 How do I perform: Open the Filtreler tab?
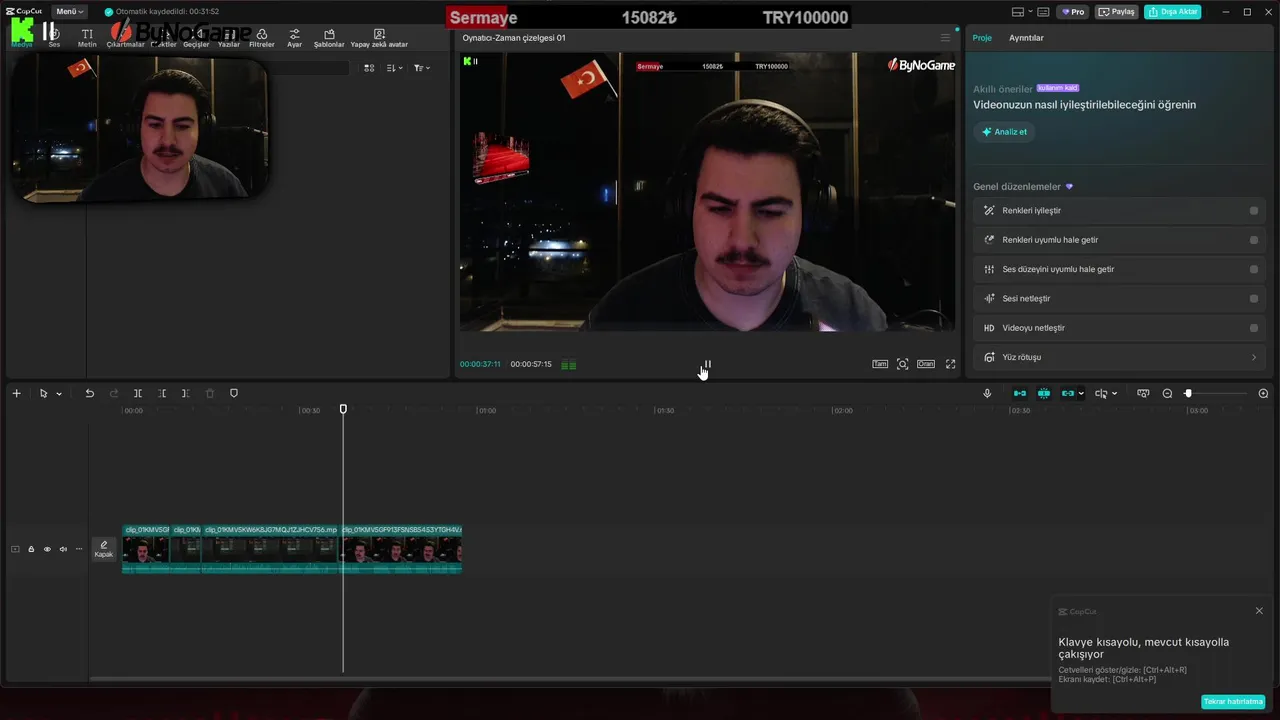[262, 38]
